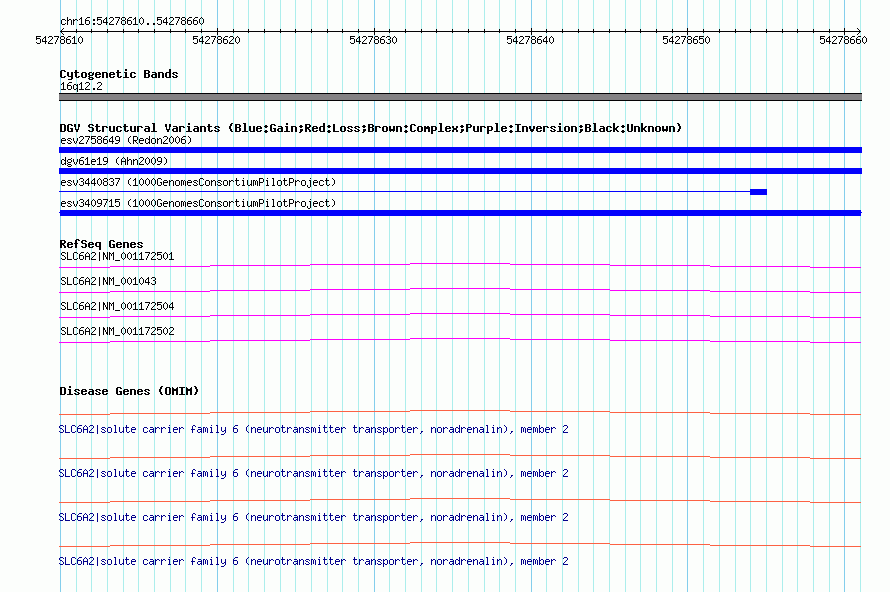Select the gray 16q12.2 cytogenetic band bar
The height and width of the screenshot is (592, 890).
[x=460, y=97]
